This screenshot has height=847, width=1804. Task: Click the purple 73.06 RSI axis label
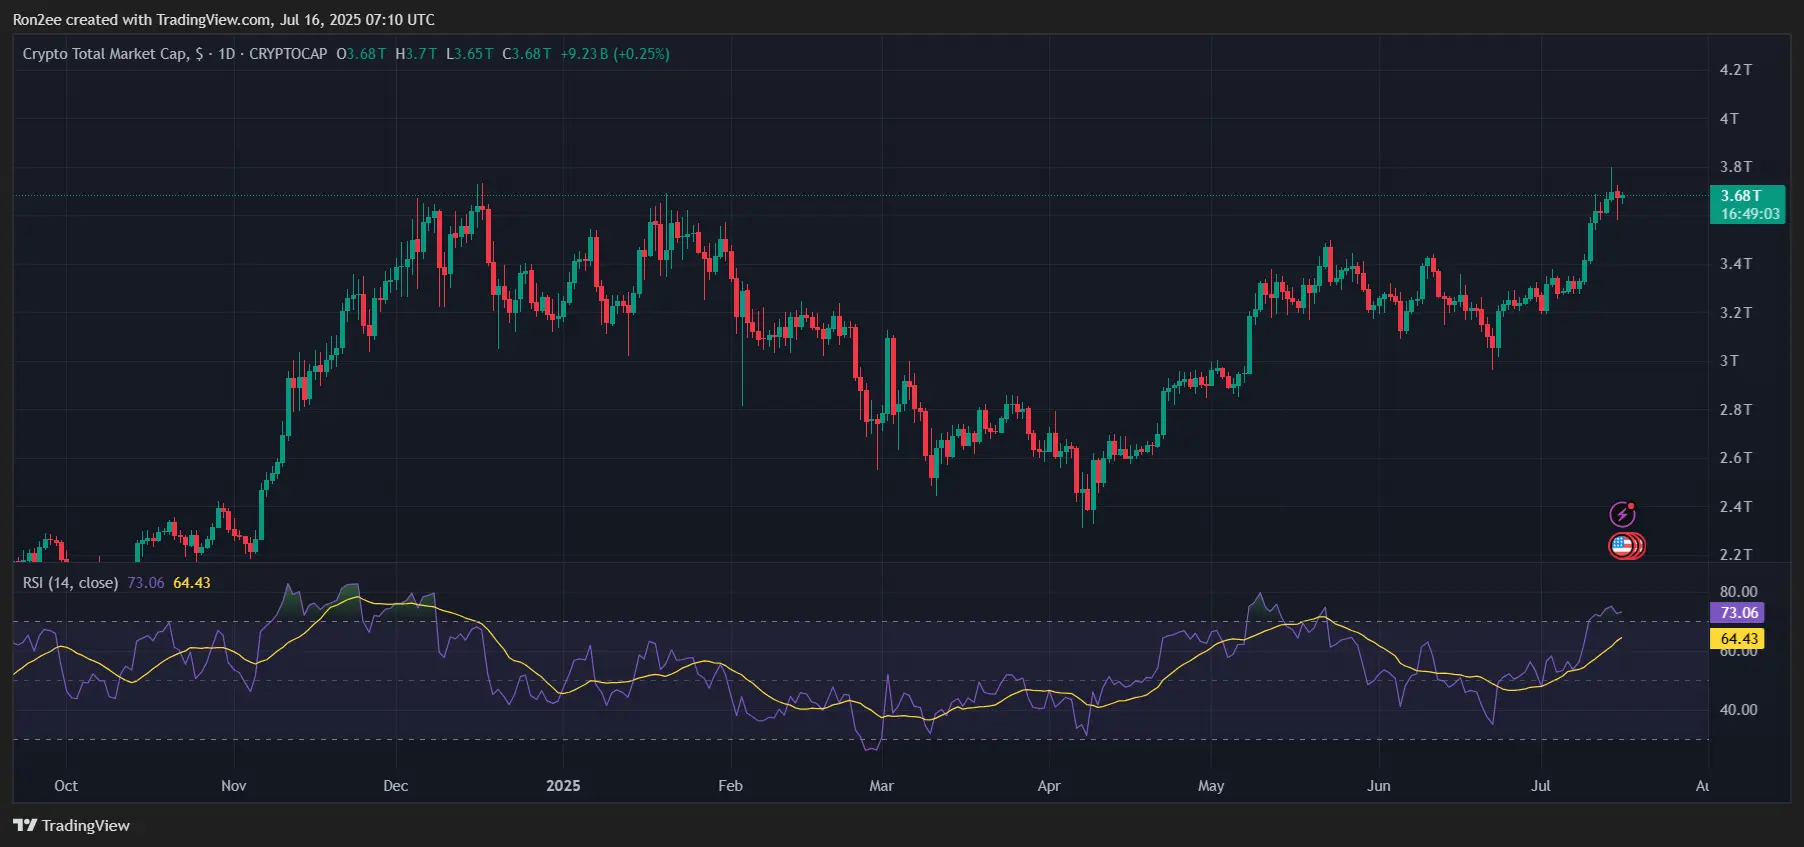coord(1738,613)
